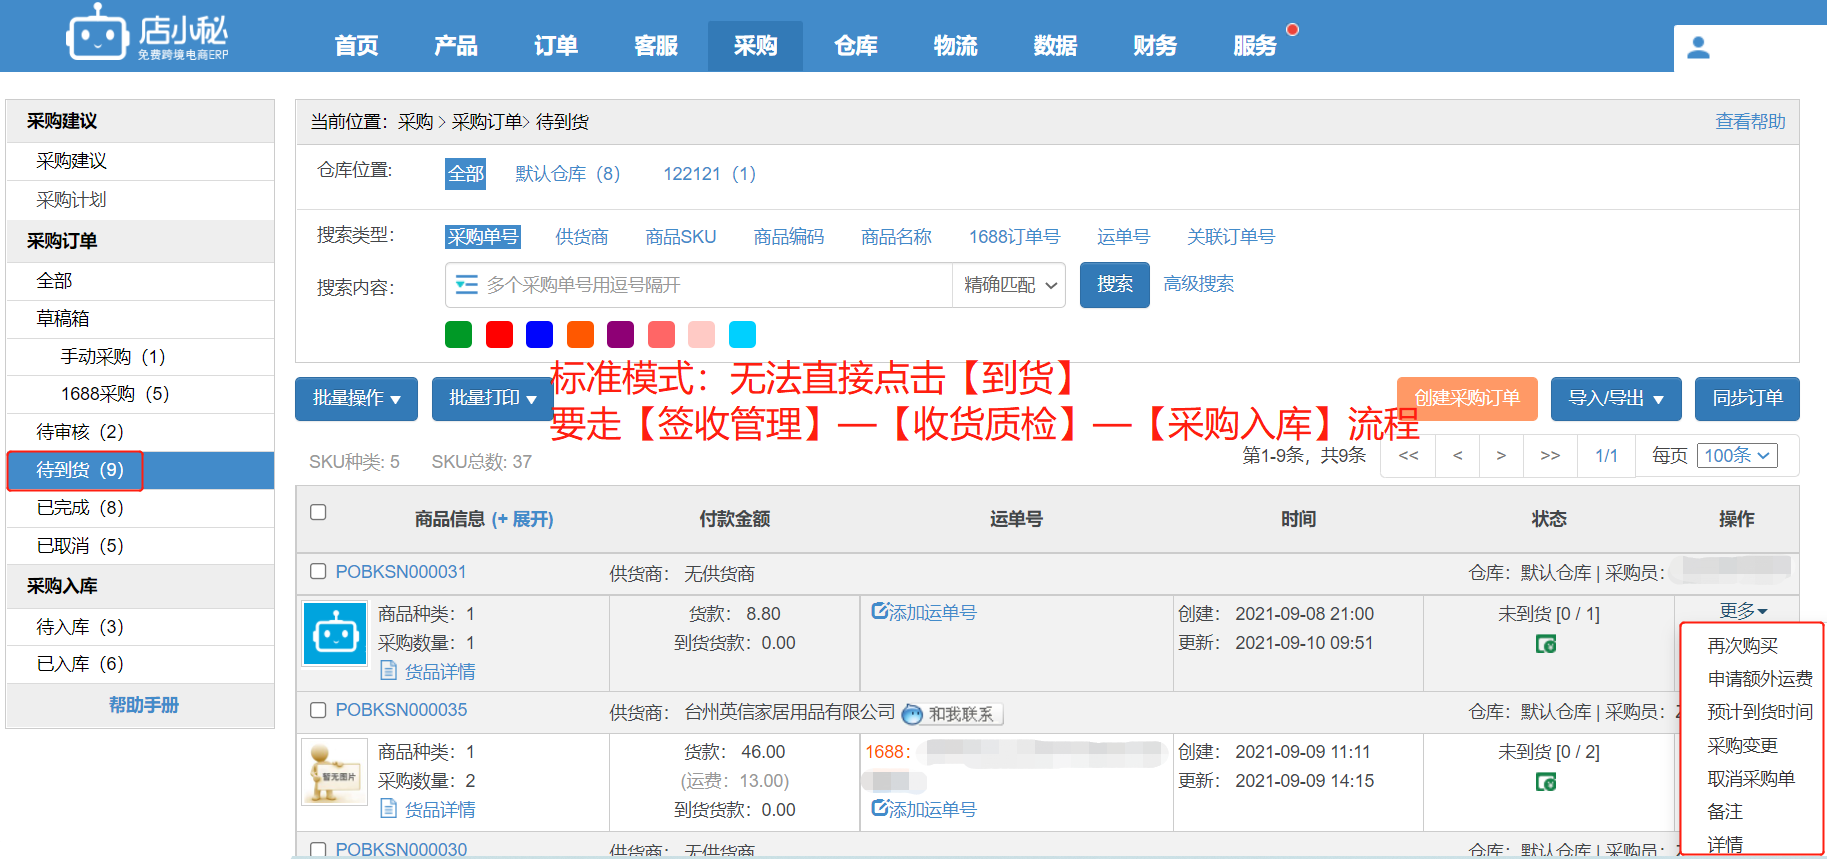Click the user profile icon in header
The height and width of the screenshot is (859, 1827).
click(1698, 47)
